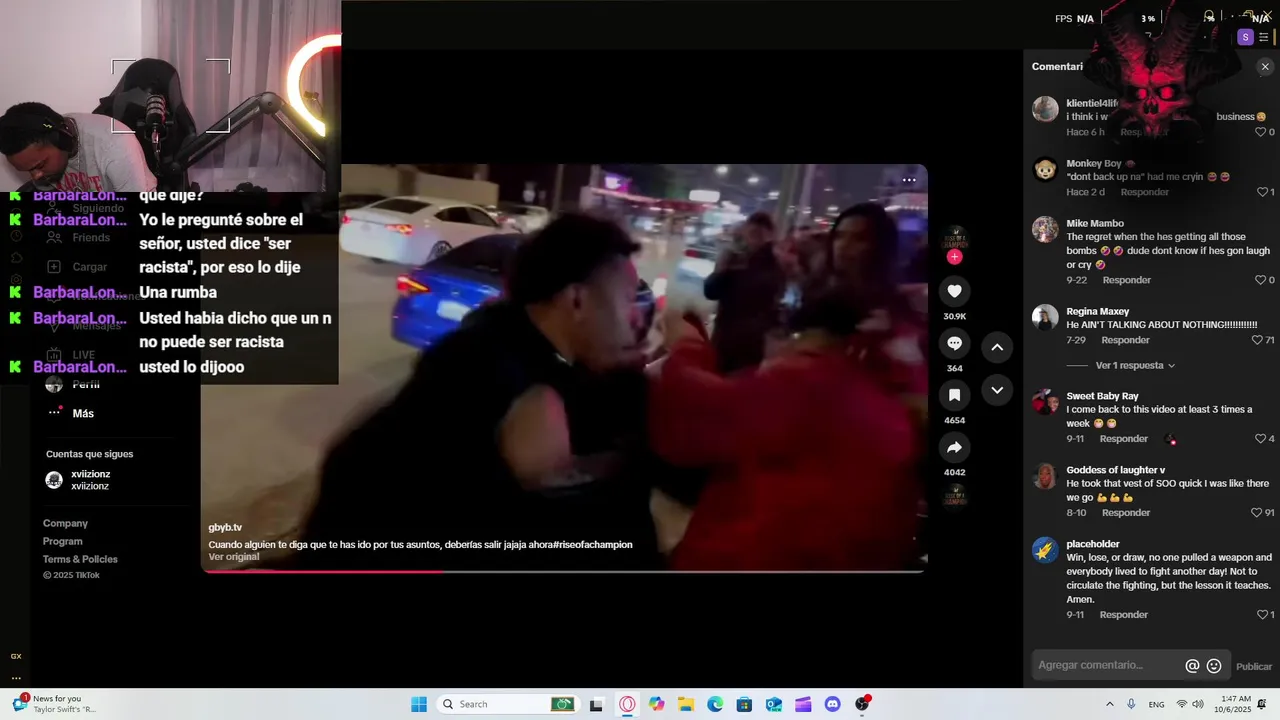Open the taskbar clock and date
This screenshot has height=720, width=1280.
[x=1235, y=704]
